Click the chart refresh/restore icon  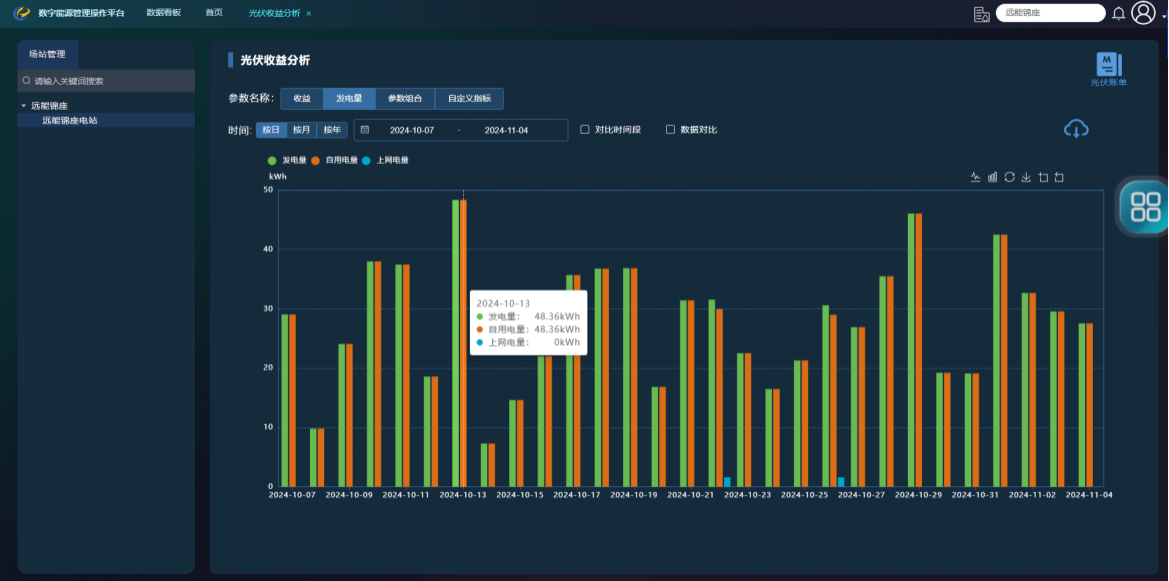pos(1009,177)
